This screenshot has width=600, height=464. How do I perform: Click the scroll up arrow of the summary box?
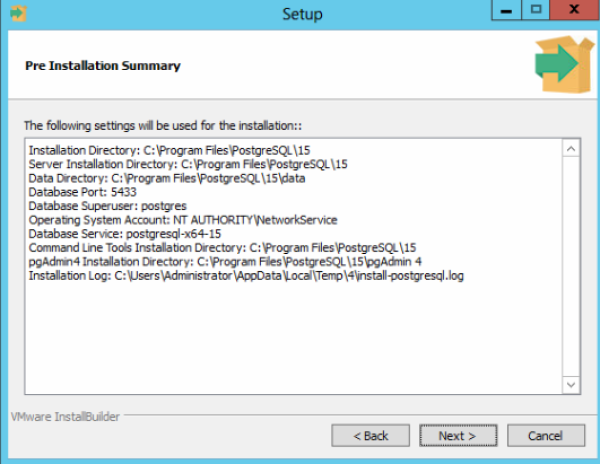point(571,149)
